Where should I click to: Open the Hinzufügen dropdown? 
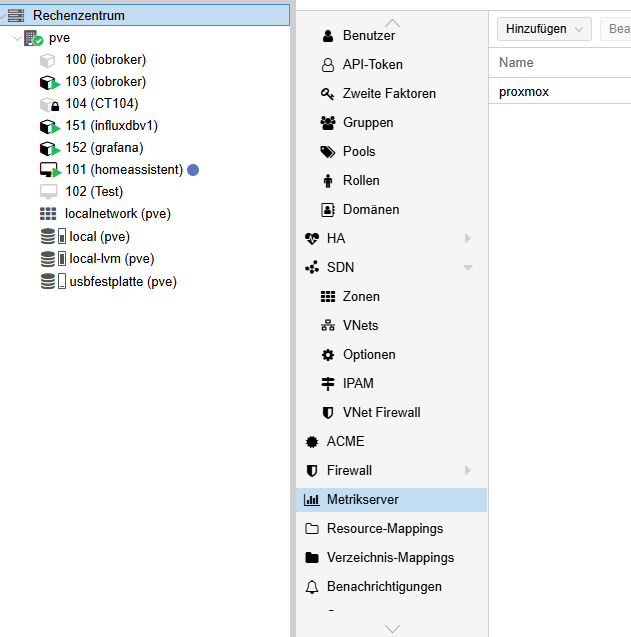(544, 29)
